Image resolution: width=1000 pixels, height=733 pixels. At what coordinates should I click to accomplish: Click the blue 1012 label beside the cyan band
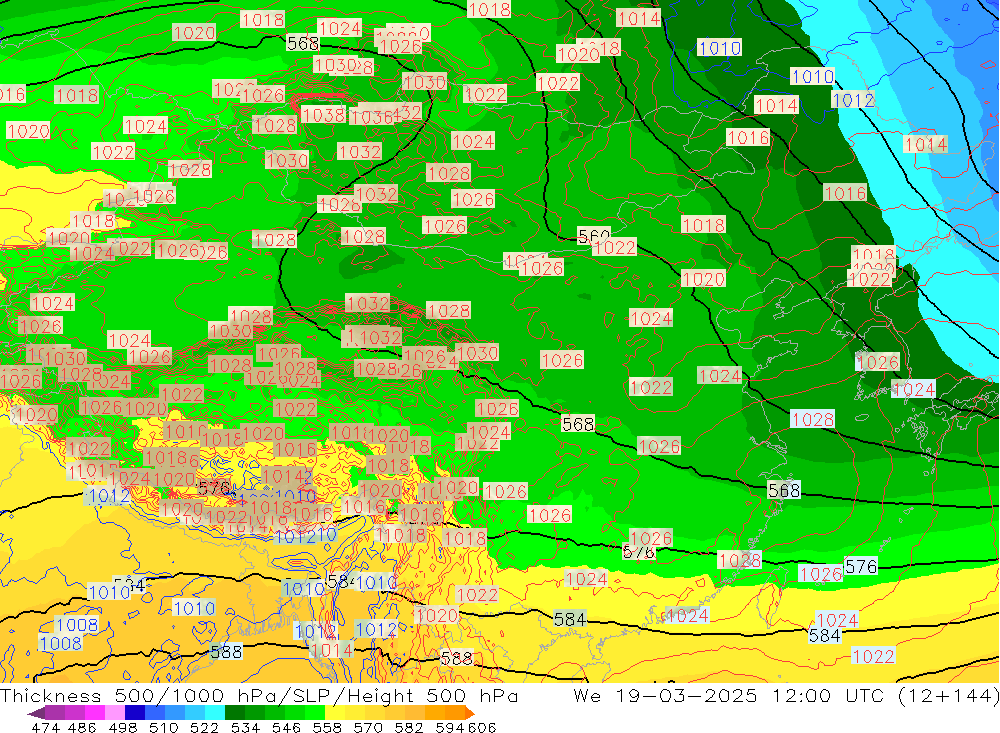pos(853,100)
